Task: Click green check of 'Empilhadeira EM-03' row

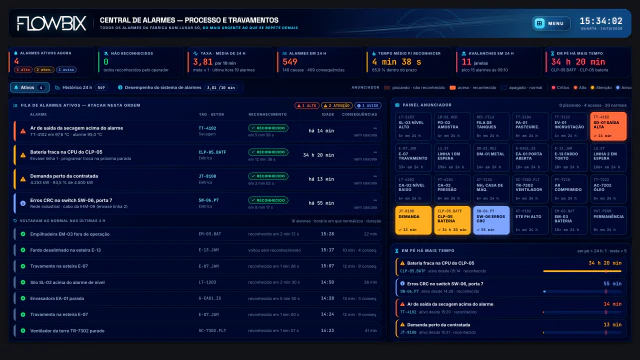Action: click(x=23, y=234)
